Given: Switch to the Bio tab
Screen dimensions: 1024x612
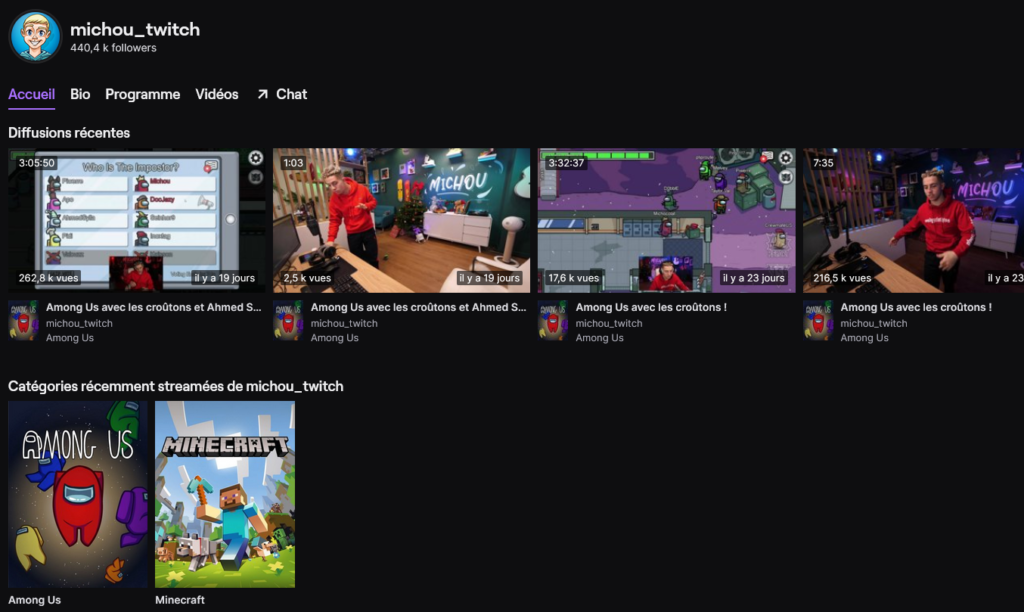Looking at the screenshot, I should [x=80, y=94].
